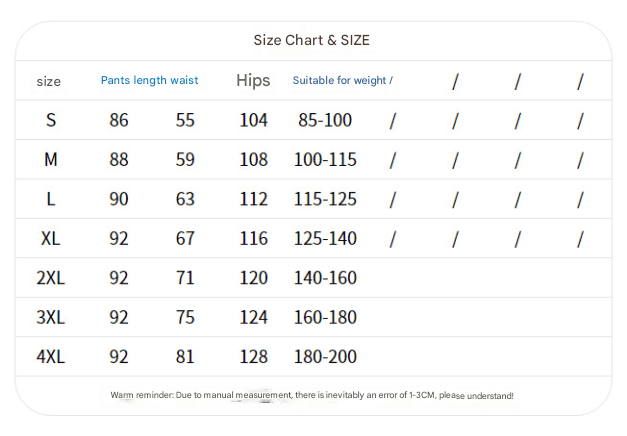Viewport: 627px width, 436px height.
Task: Select the M size row label
Action: pyautogui.click(x=51, y=159)
